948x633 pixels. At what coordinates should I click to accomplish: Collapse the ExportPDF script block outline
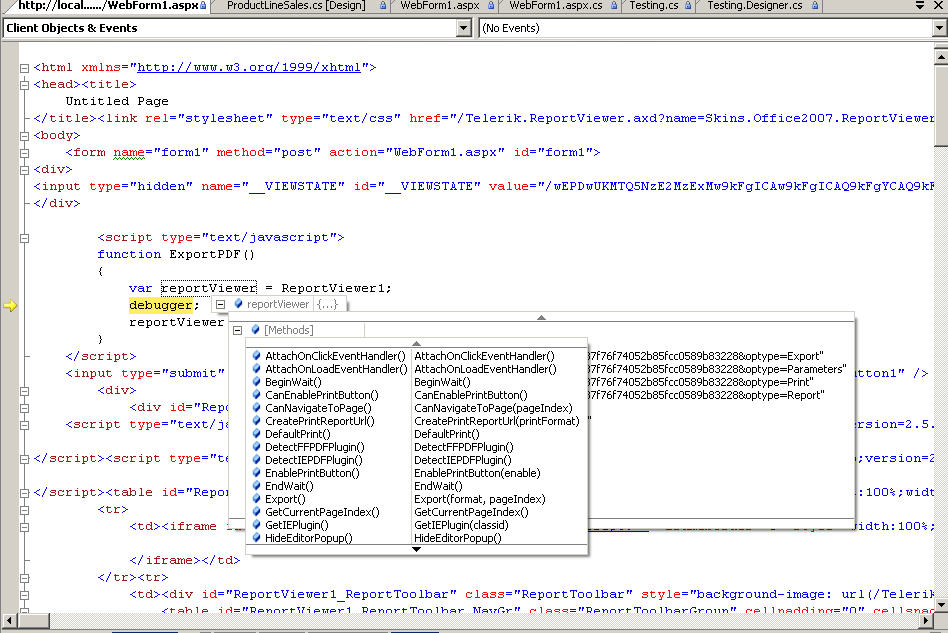tap(25, 238)
